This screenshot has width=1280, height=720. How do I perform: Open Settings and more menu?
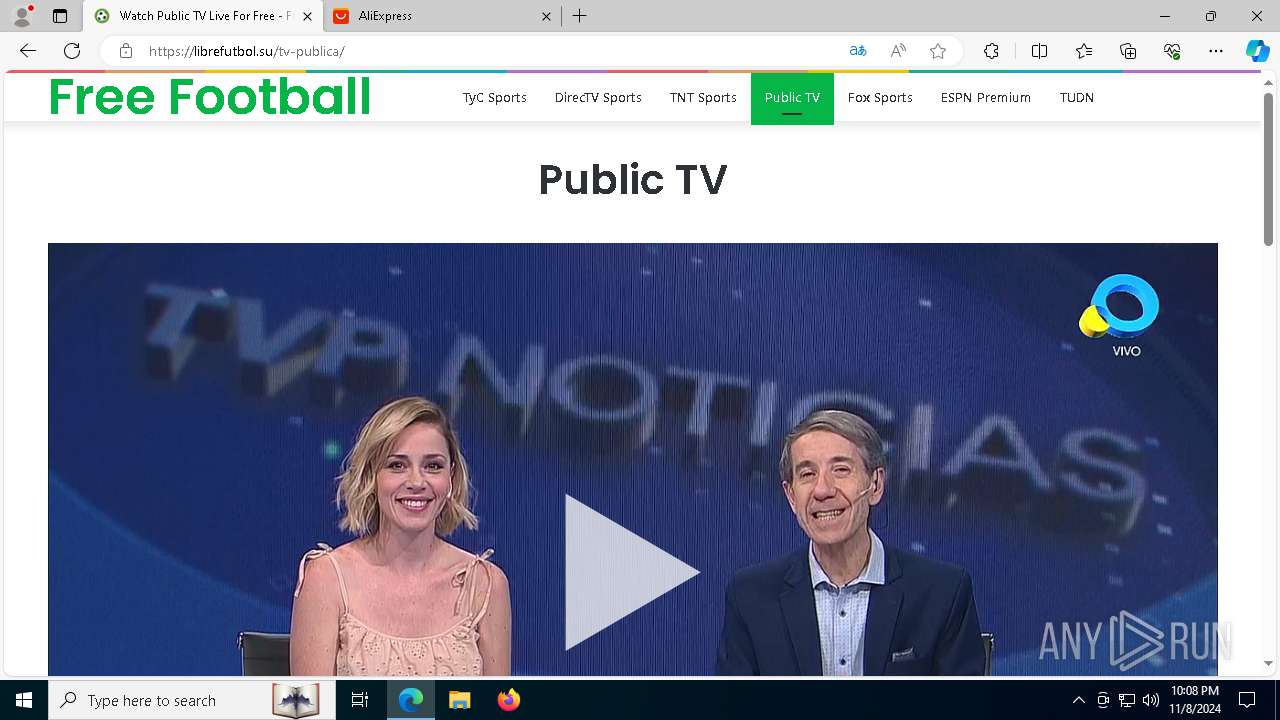point(1216,51)
